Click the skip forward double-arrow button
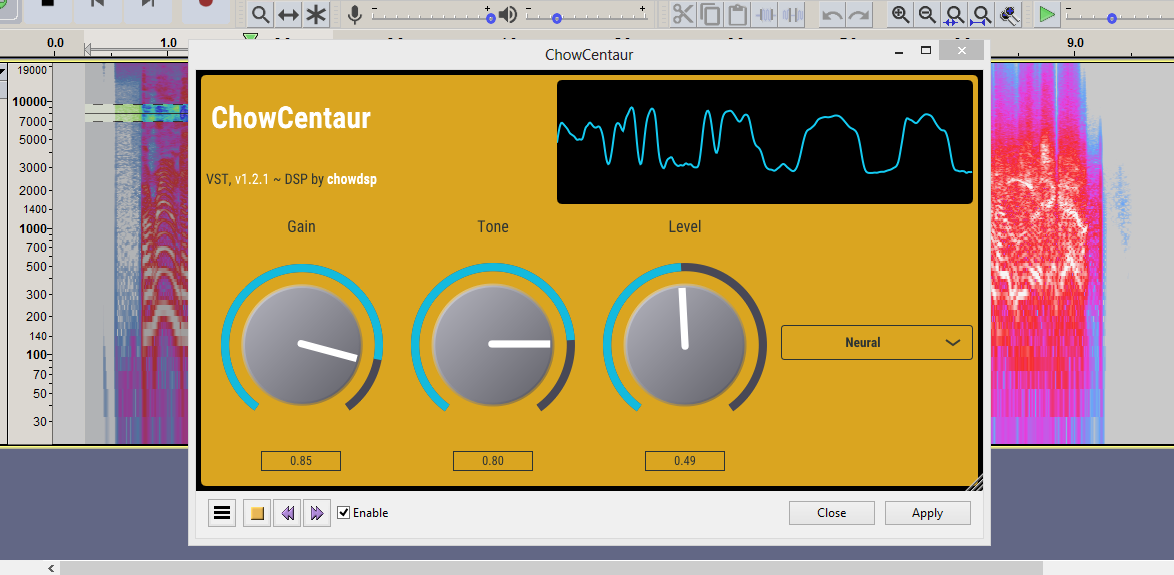The width and height of the screenshot is (1174, 575). [x=317, y=513]
